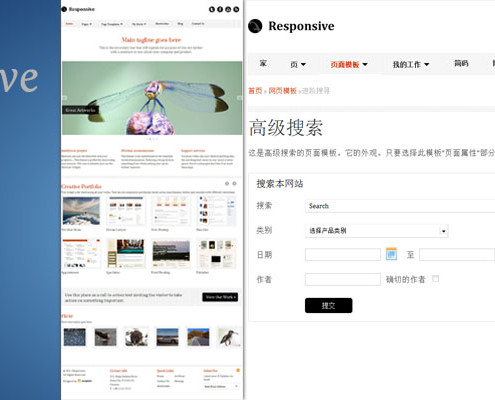
Task: Click the slider's left arrow on dragonfly image
Action: click(65, 98)
